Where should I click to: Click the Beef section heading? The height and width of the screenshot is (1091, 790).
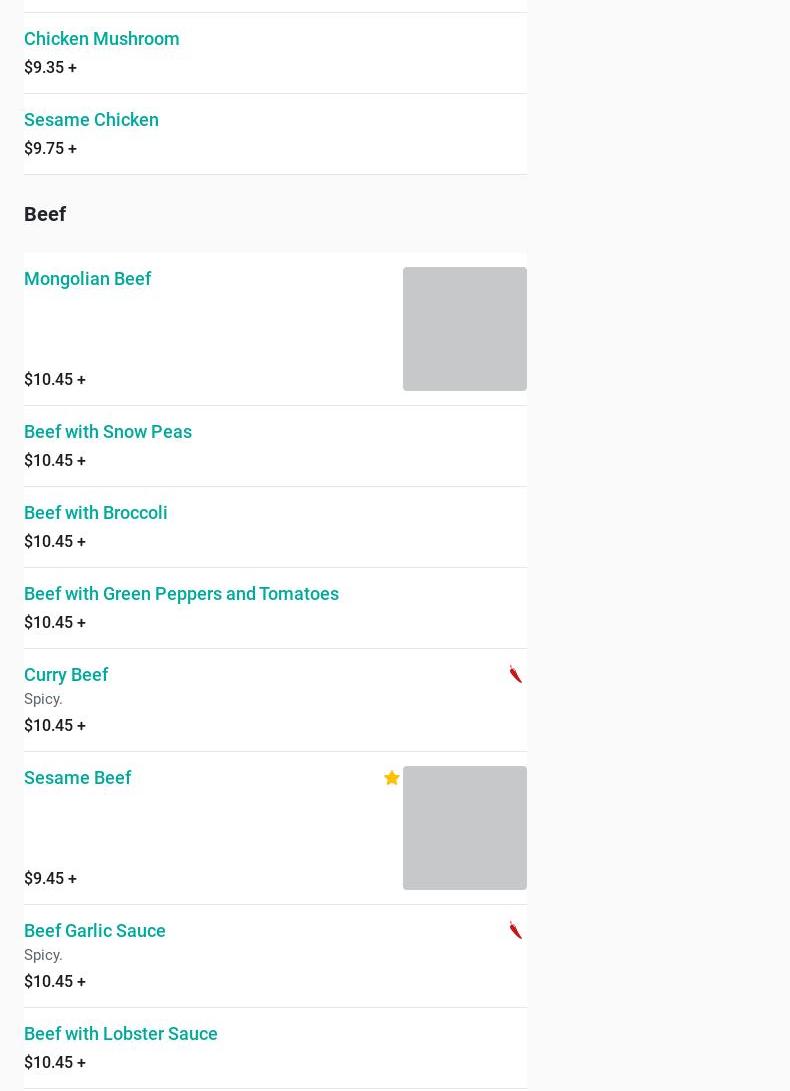[x=45, y=214]
